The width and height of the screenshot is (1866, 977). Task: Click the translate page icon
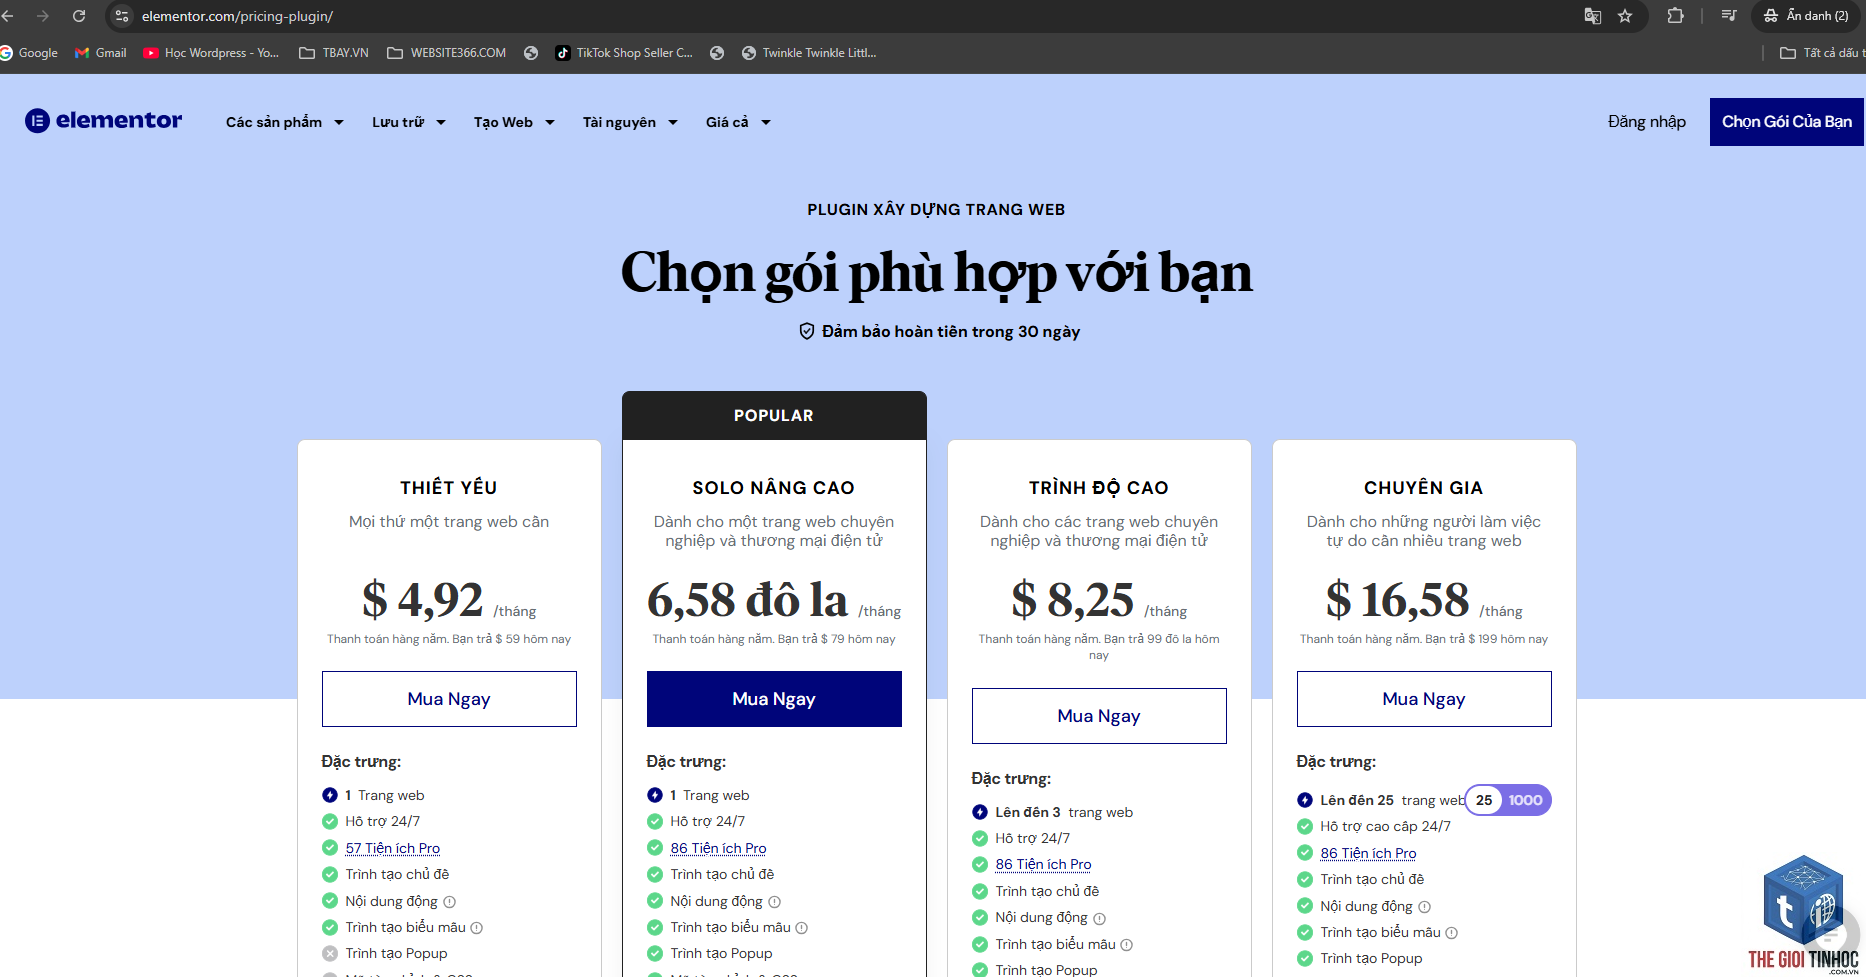1593,16
